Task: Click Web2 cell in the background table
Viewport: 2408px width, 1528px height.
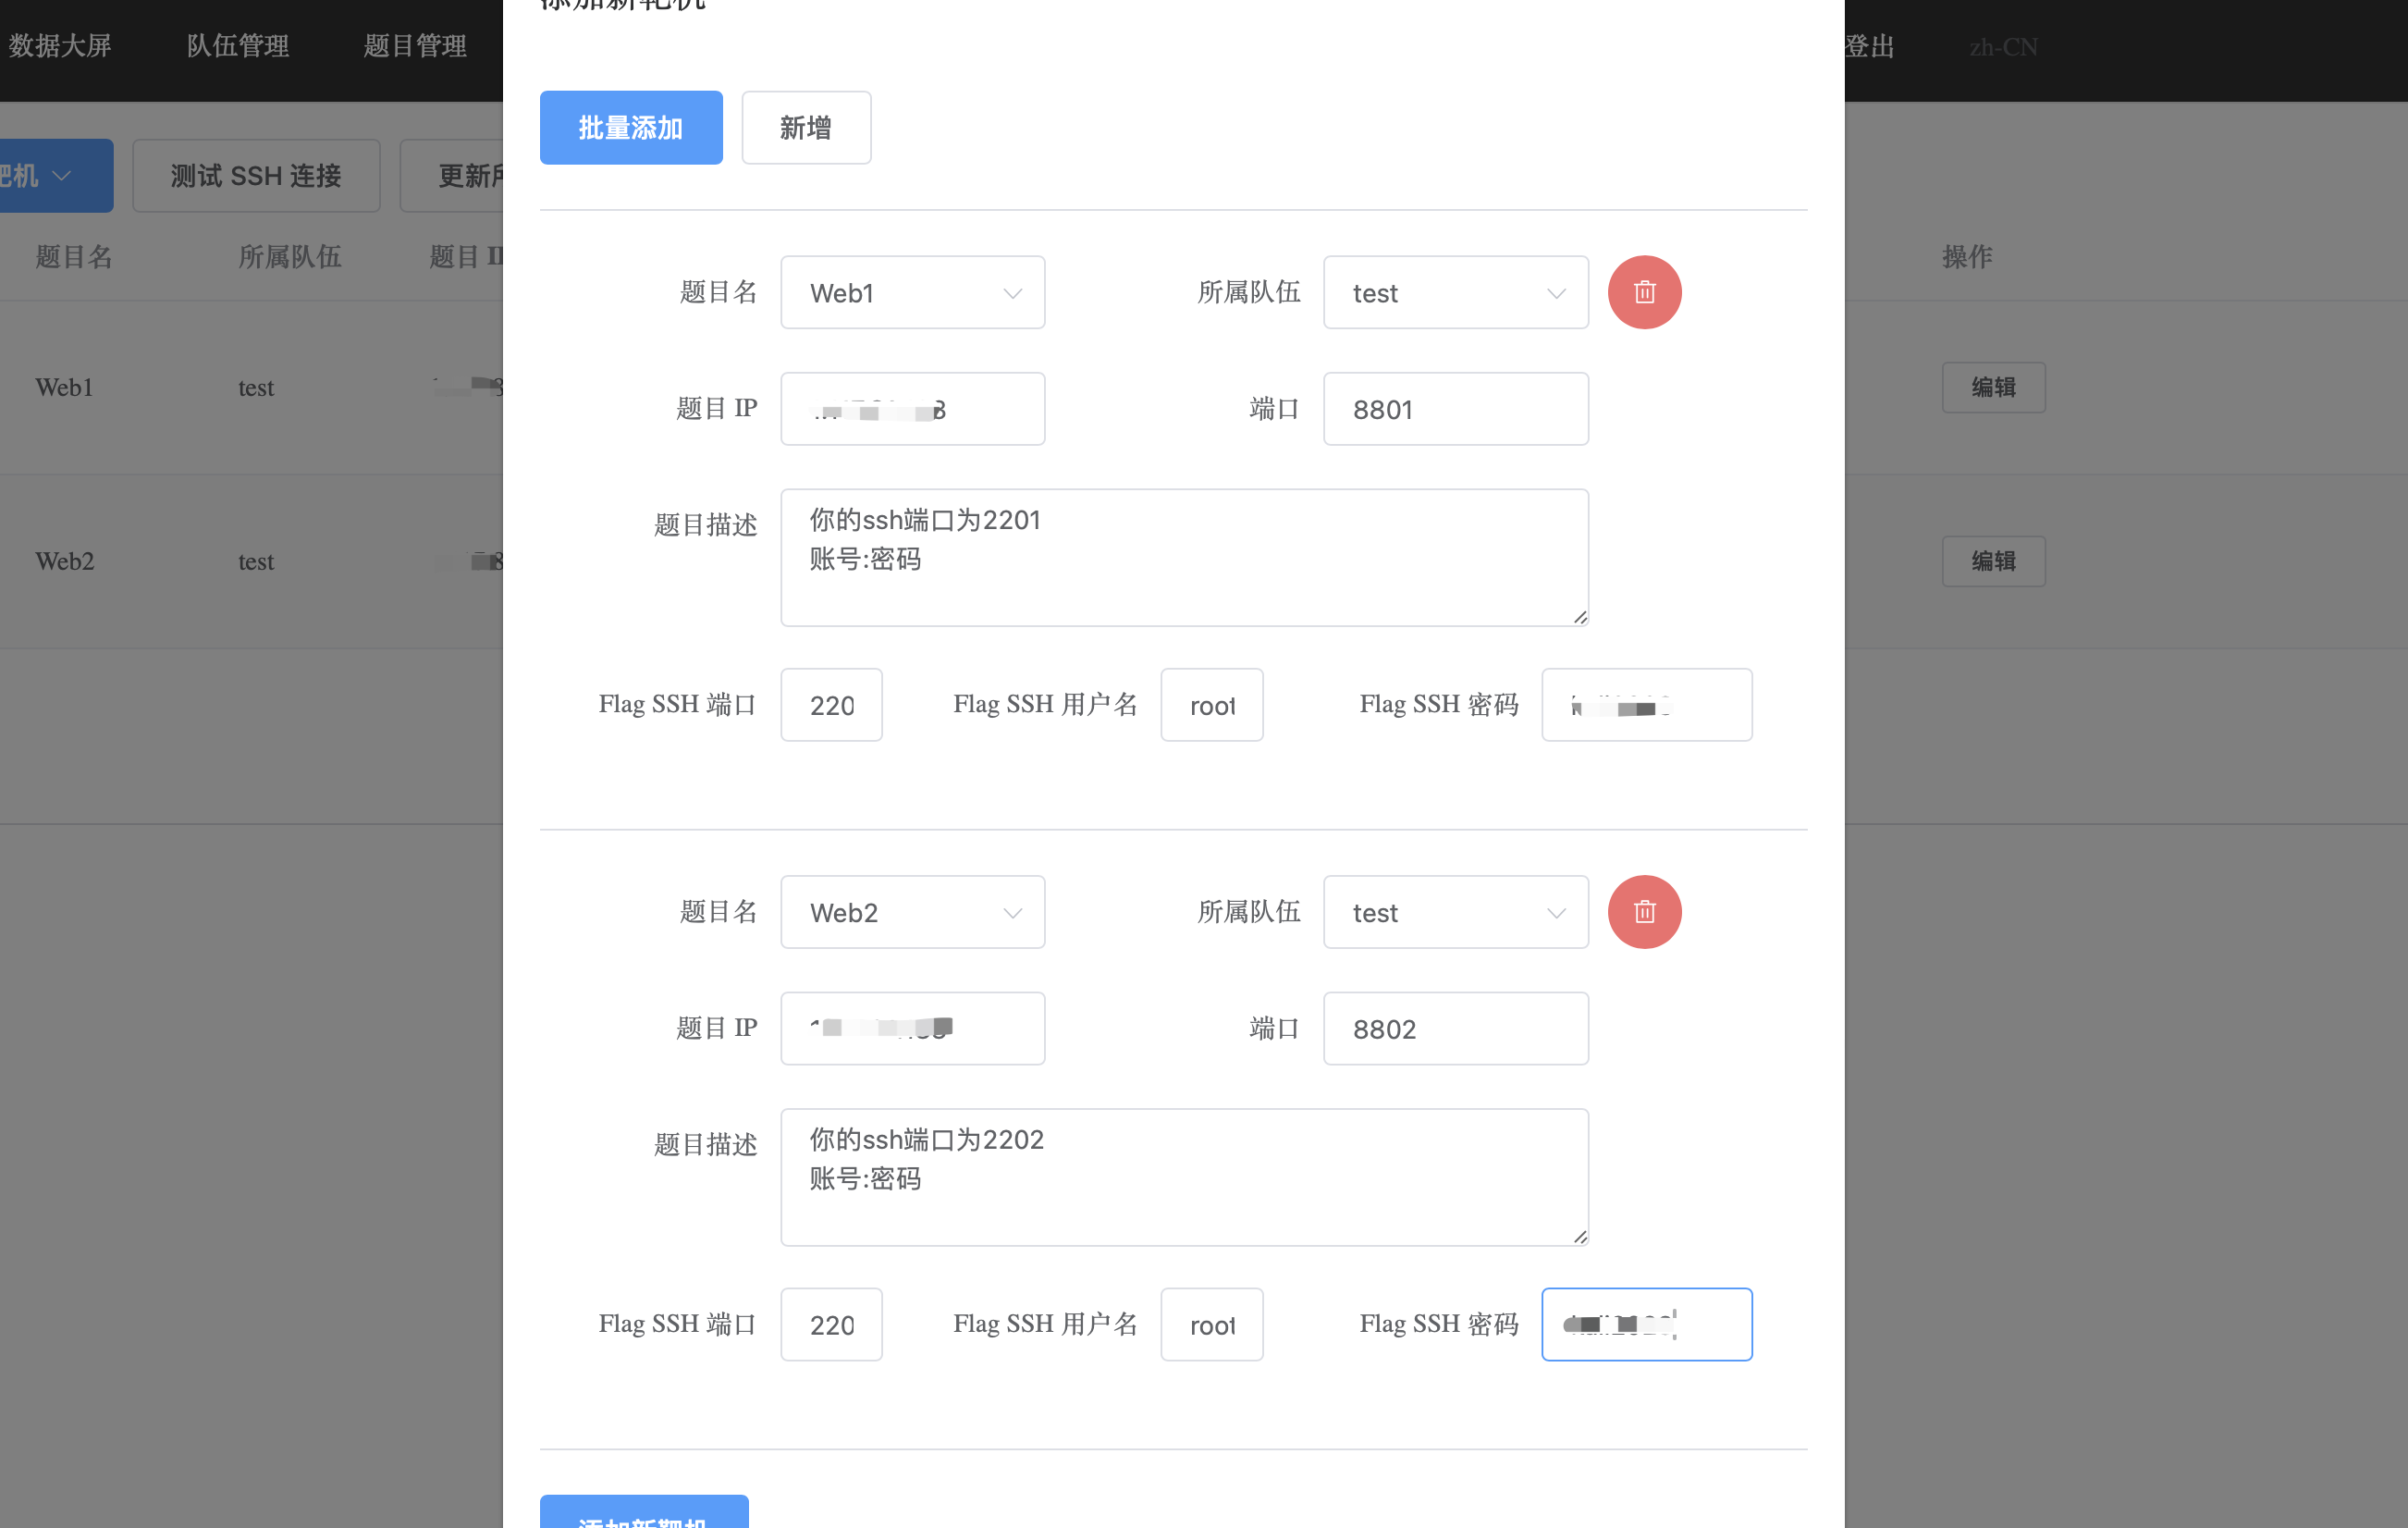Action: [x=65, y=562]
